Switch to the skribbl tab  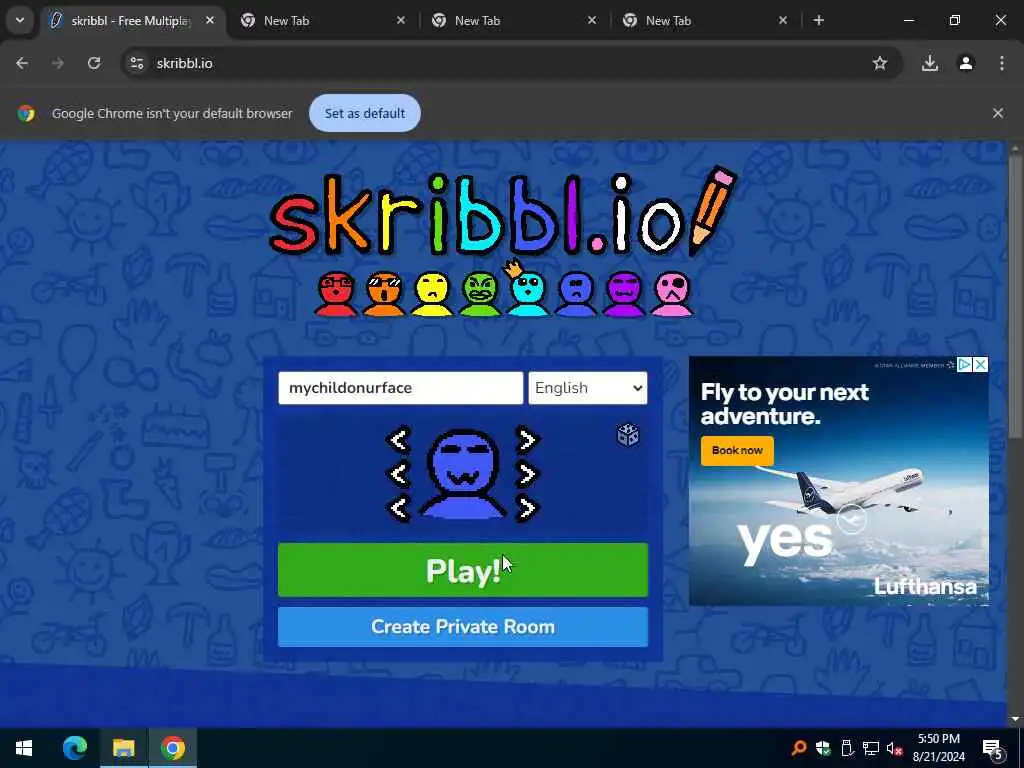[131, 21]
